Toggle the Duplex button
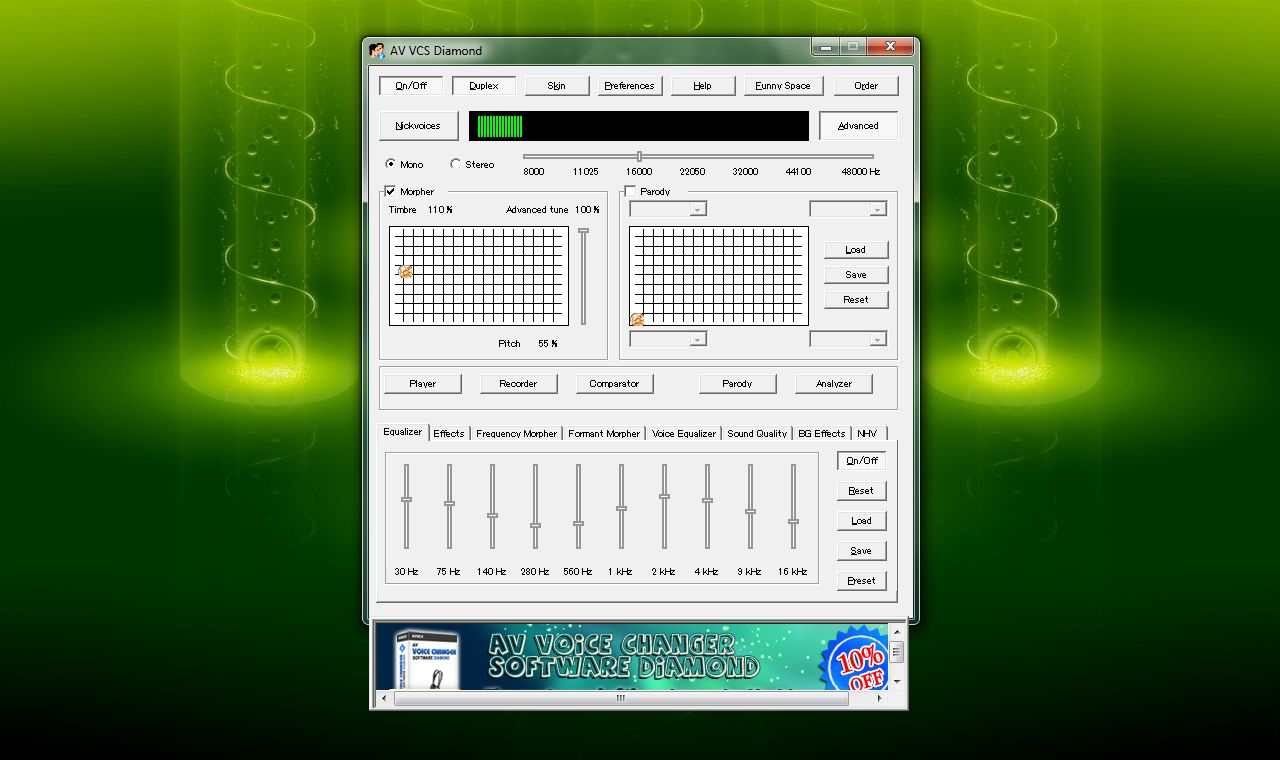The width and height of the screenshot is (1280, 760). (484, 86)
